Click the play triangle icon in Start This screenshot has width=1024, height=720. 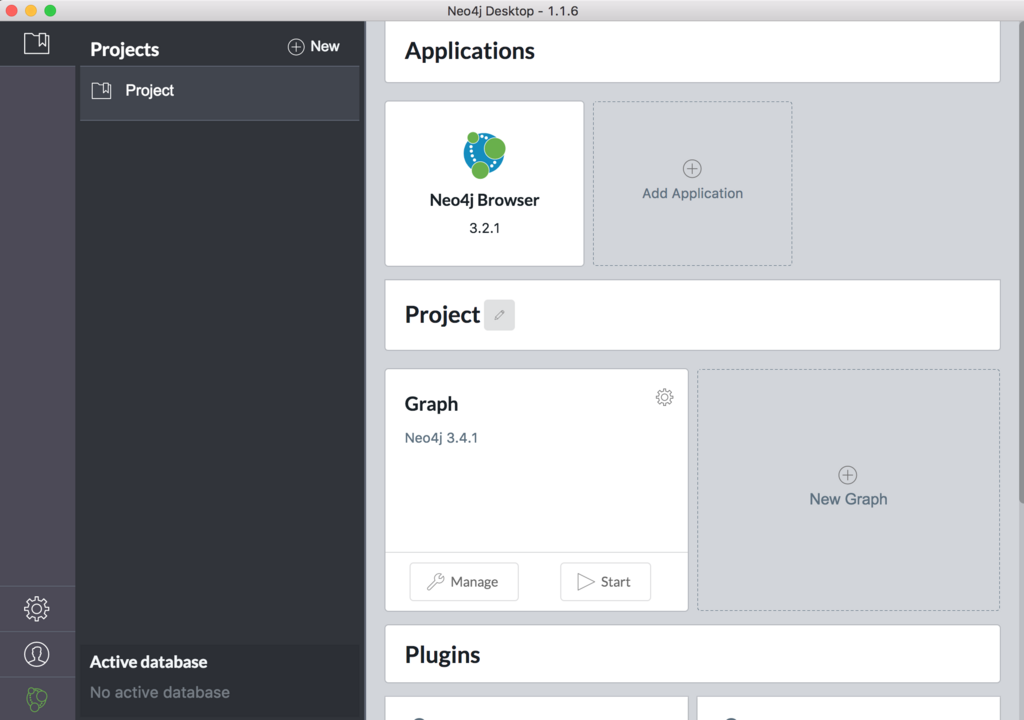pyautogui.click(x=586, y=581)
